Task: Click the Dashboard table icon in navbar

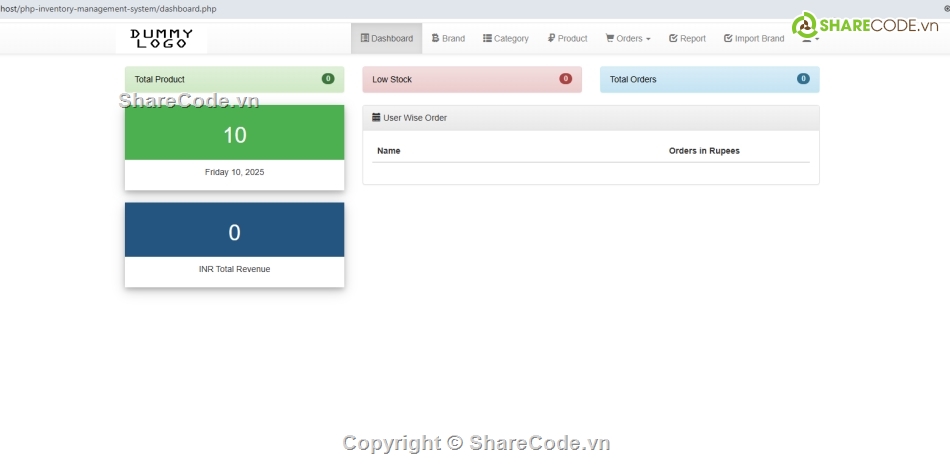Action: pyautogui.click(x=365, y=39)
